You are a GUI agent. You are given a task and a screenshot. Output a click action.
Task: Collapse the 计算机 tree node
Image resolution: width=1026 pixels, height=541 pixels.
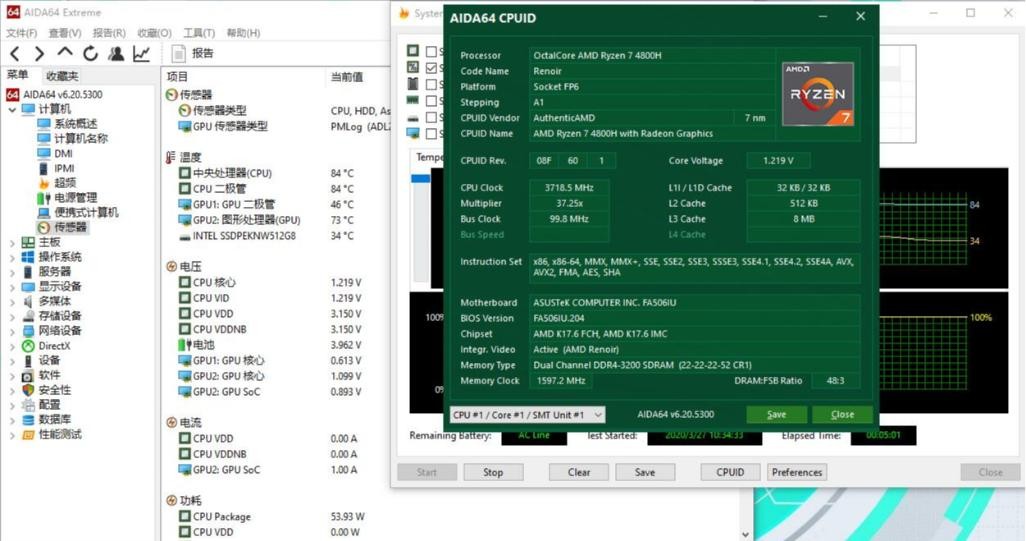12,110
